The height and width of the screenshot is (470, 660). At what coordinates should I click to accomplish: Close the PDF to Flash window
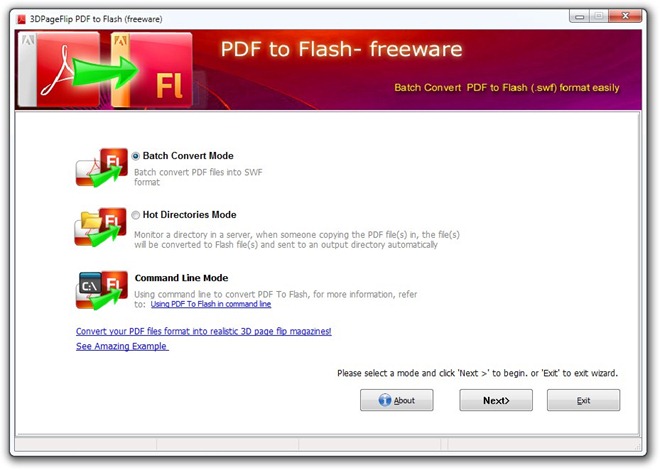pyautogui.click(x=625, y=16)
